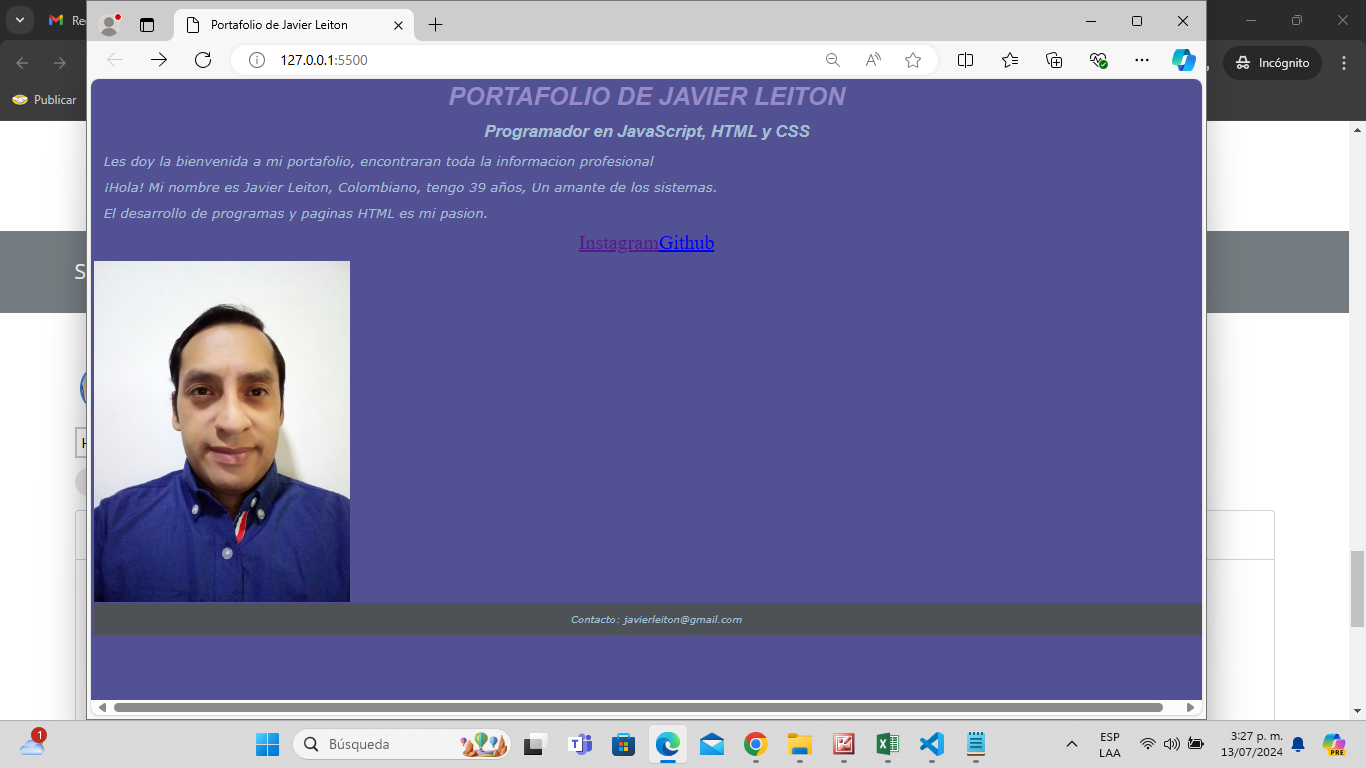Click the horizontal scrollbar right arrow
Image resolution: width=1366 pixels, height=768 pixels.
click(x=1190, y=708)
